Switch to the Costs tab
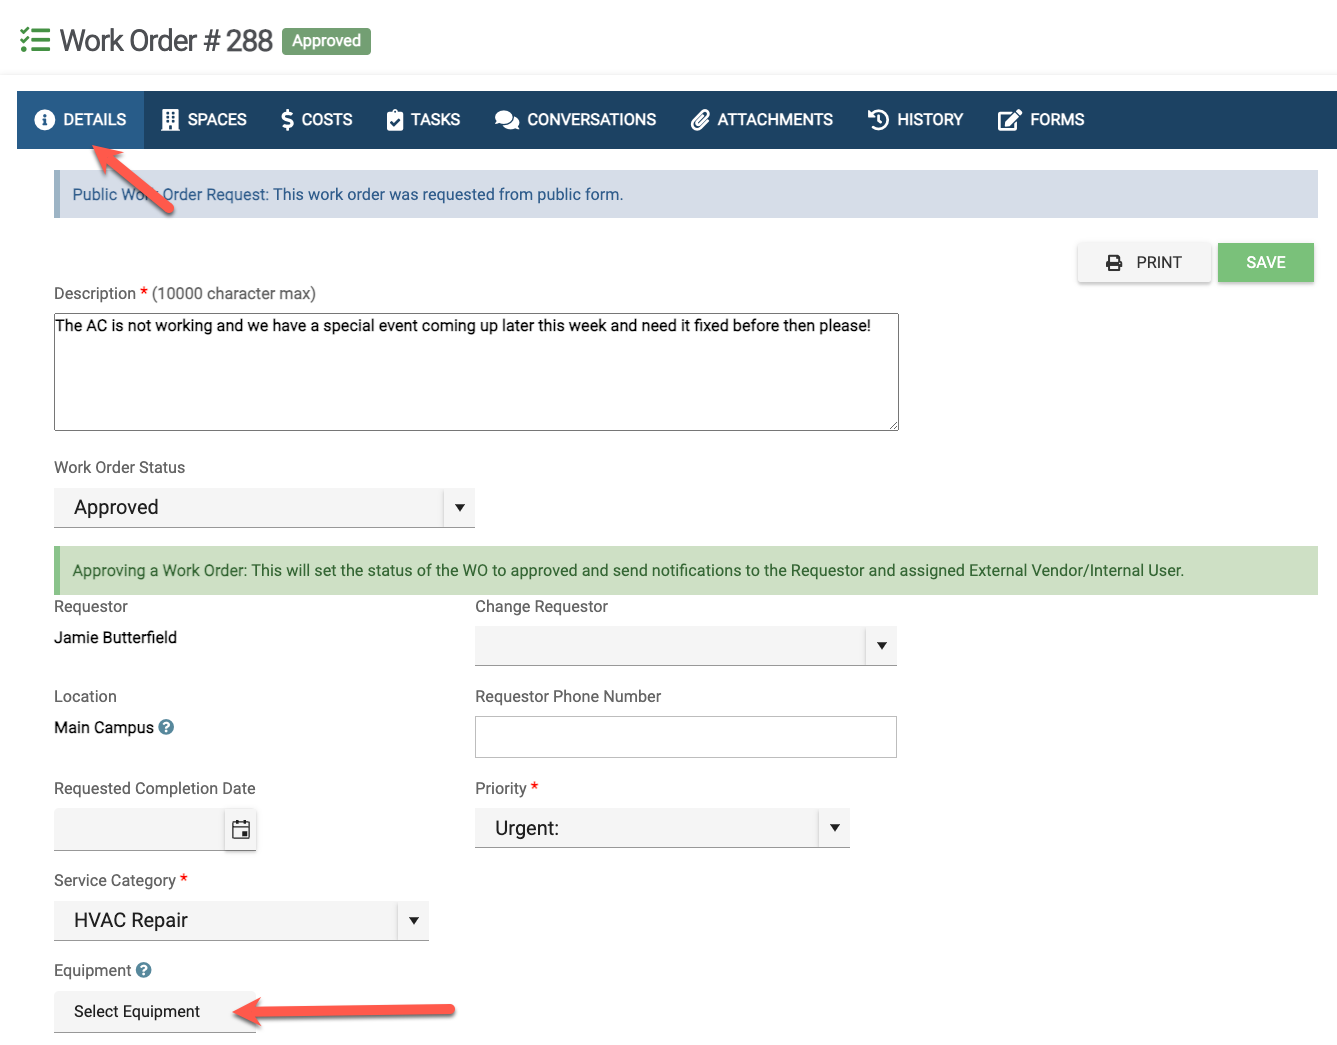The width and height of the screenshot is (1337, 1045). click(x=316, y=120)
